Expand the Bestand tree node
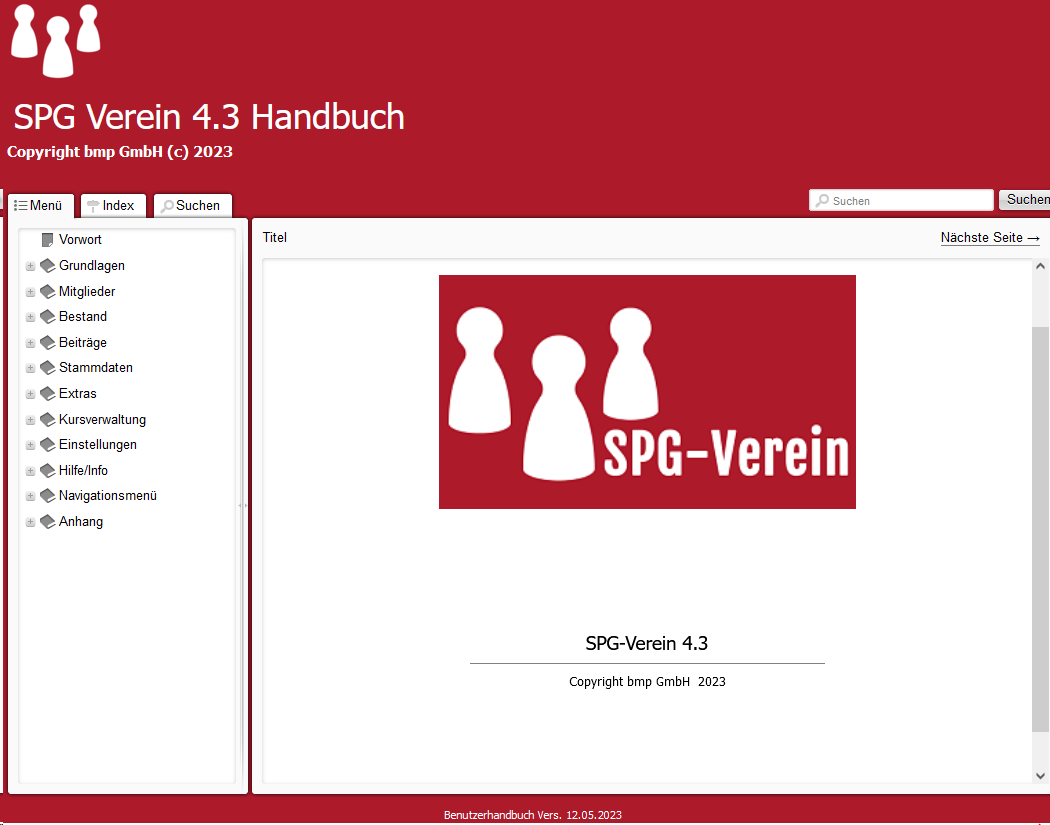 click(30, 318)
